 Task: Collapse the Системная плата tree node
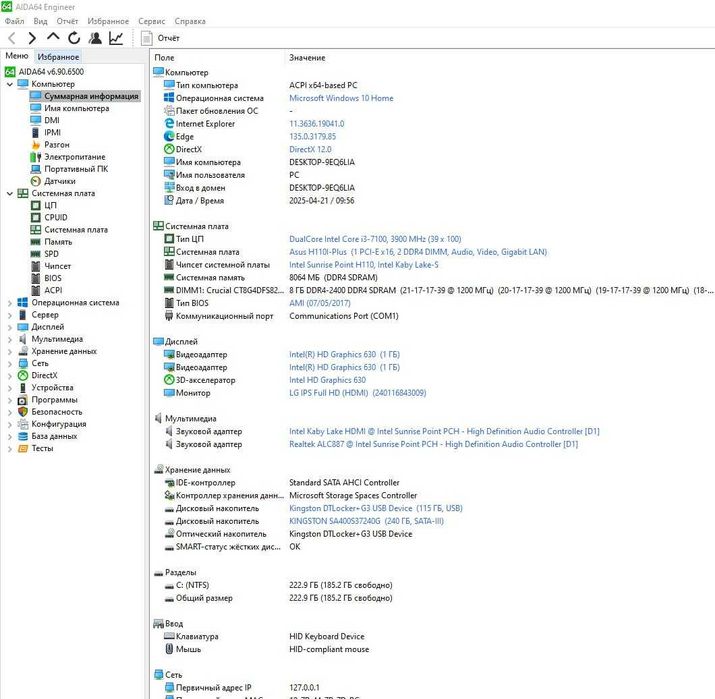point(10,193)
